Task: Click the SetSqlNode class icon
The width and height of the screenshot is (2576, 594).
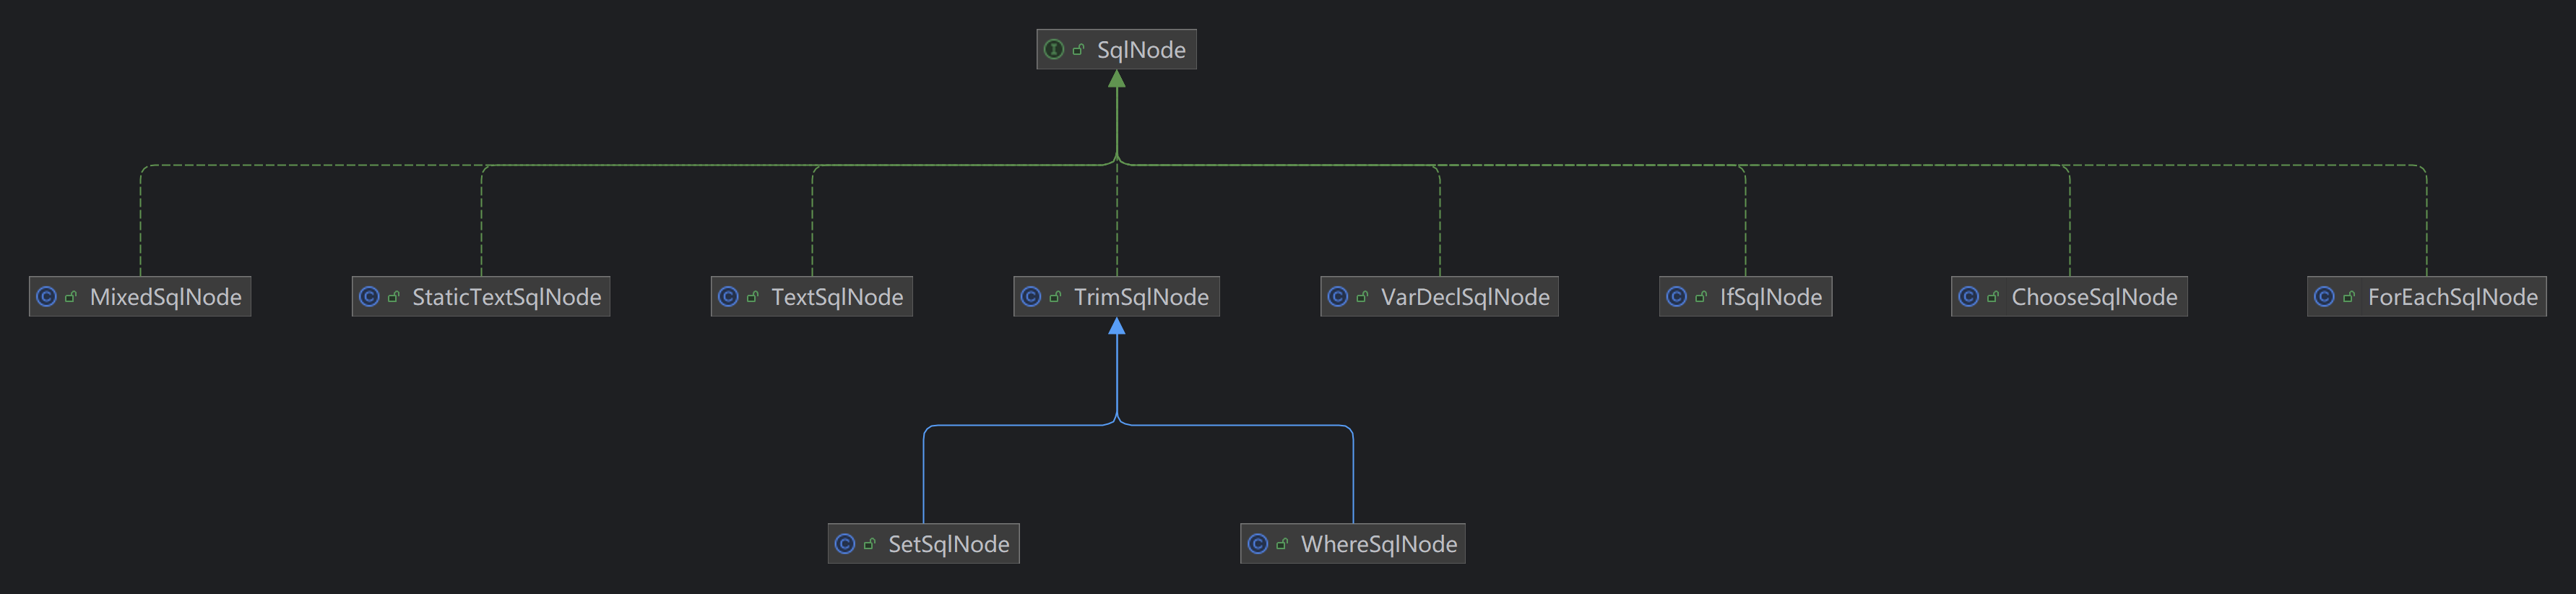Action: 845,543
